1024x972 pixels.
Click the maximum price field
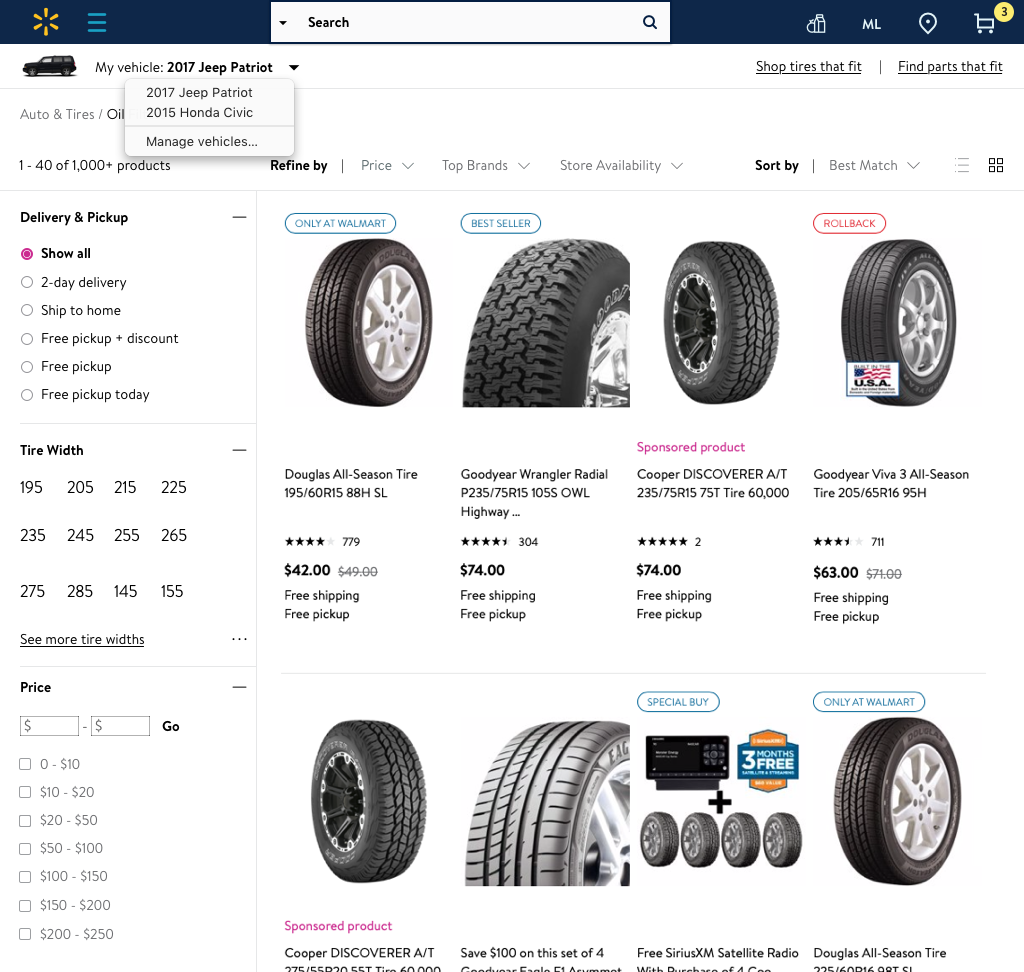[x=120, y=726]
